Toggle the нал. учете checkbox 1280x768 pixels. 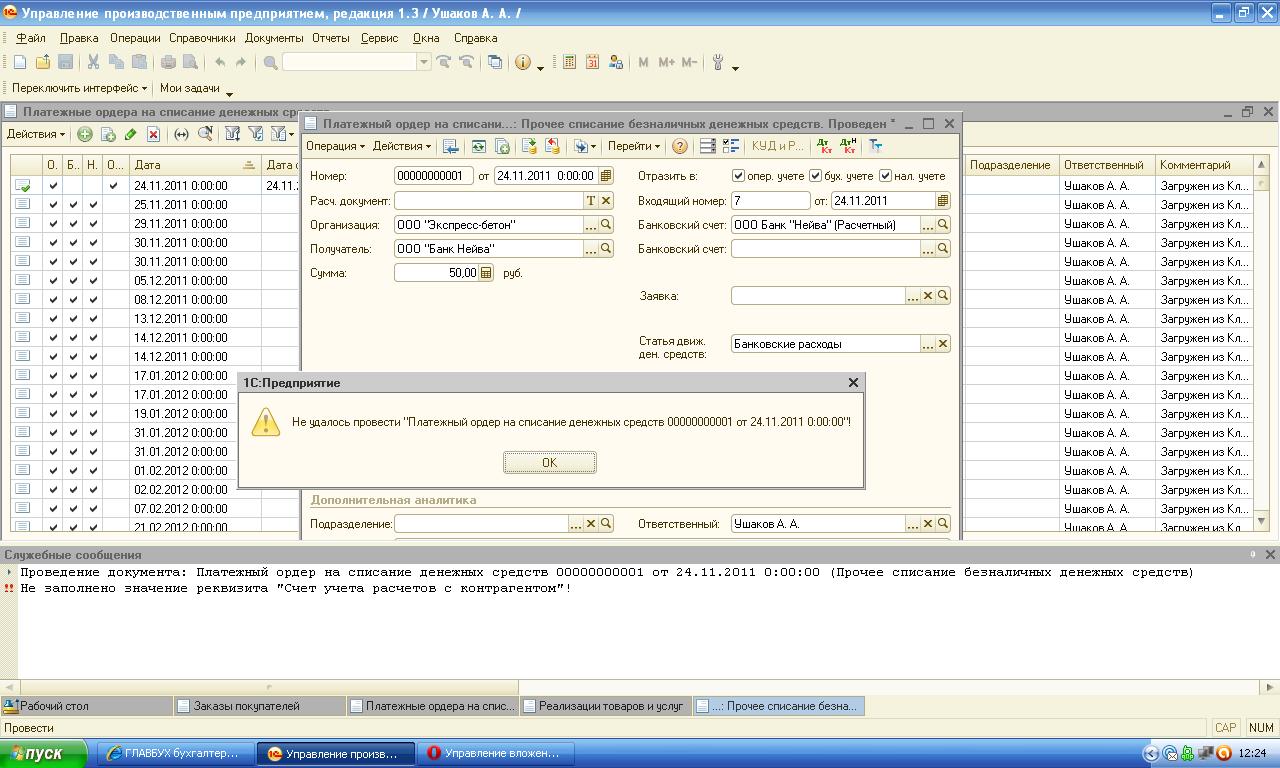pos(885,176)
